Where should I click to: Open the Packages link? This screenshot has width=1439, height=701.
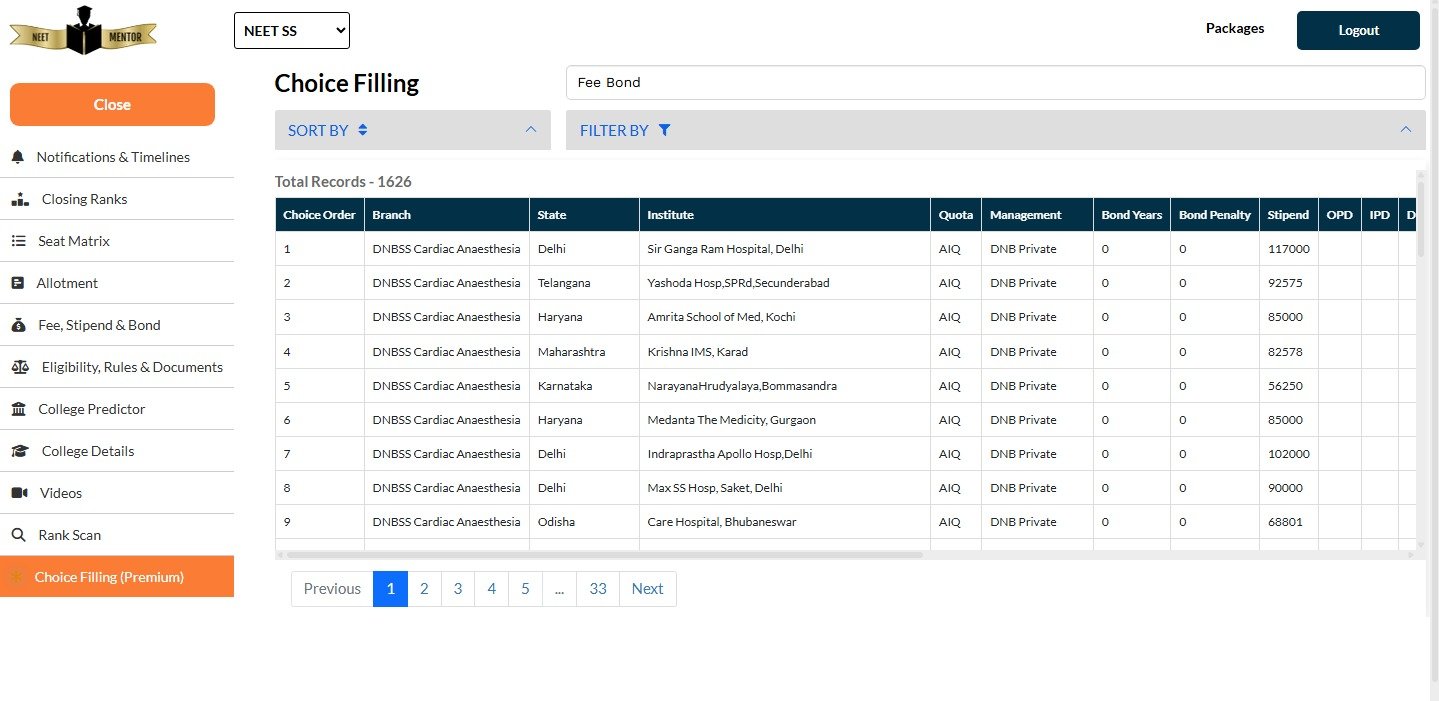1234,29
